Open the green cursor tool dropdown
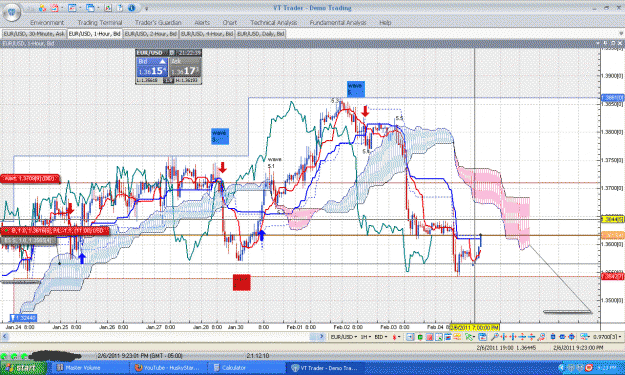Viewport: 625px width, 375px height. click(x=470, y=337)
